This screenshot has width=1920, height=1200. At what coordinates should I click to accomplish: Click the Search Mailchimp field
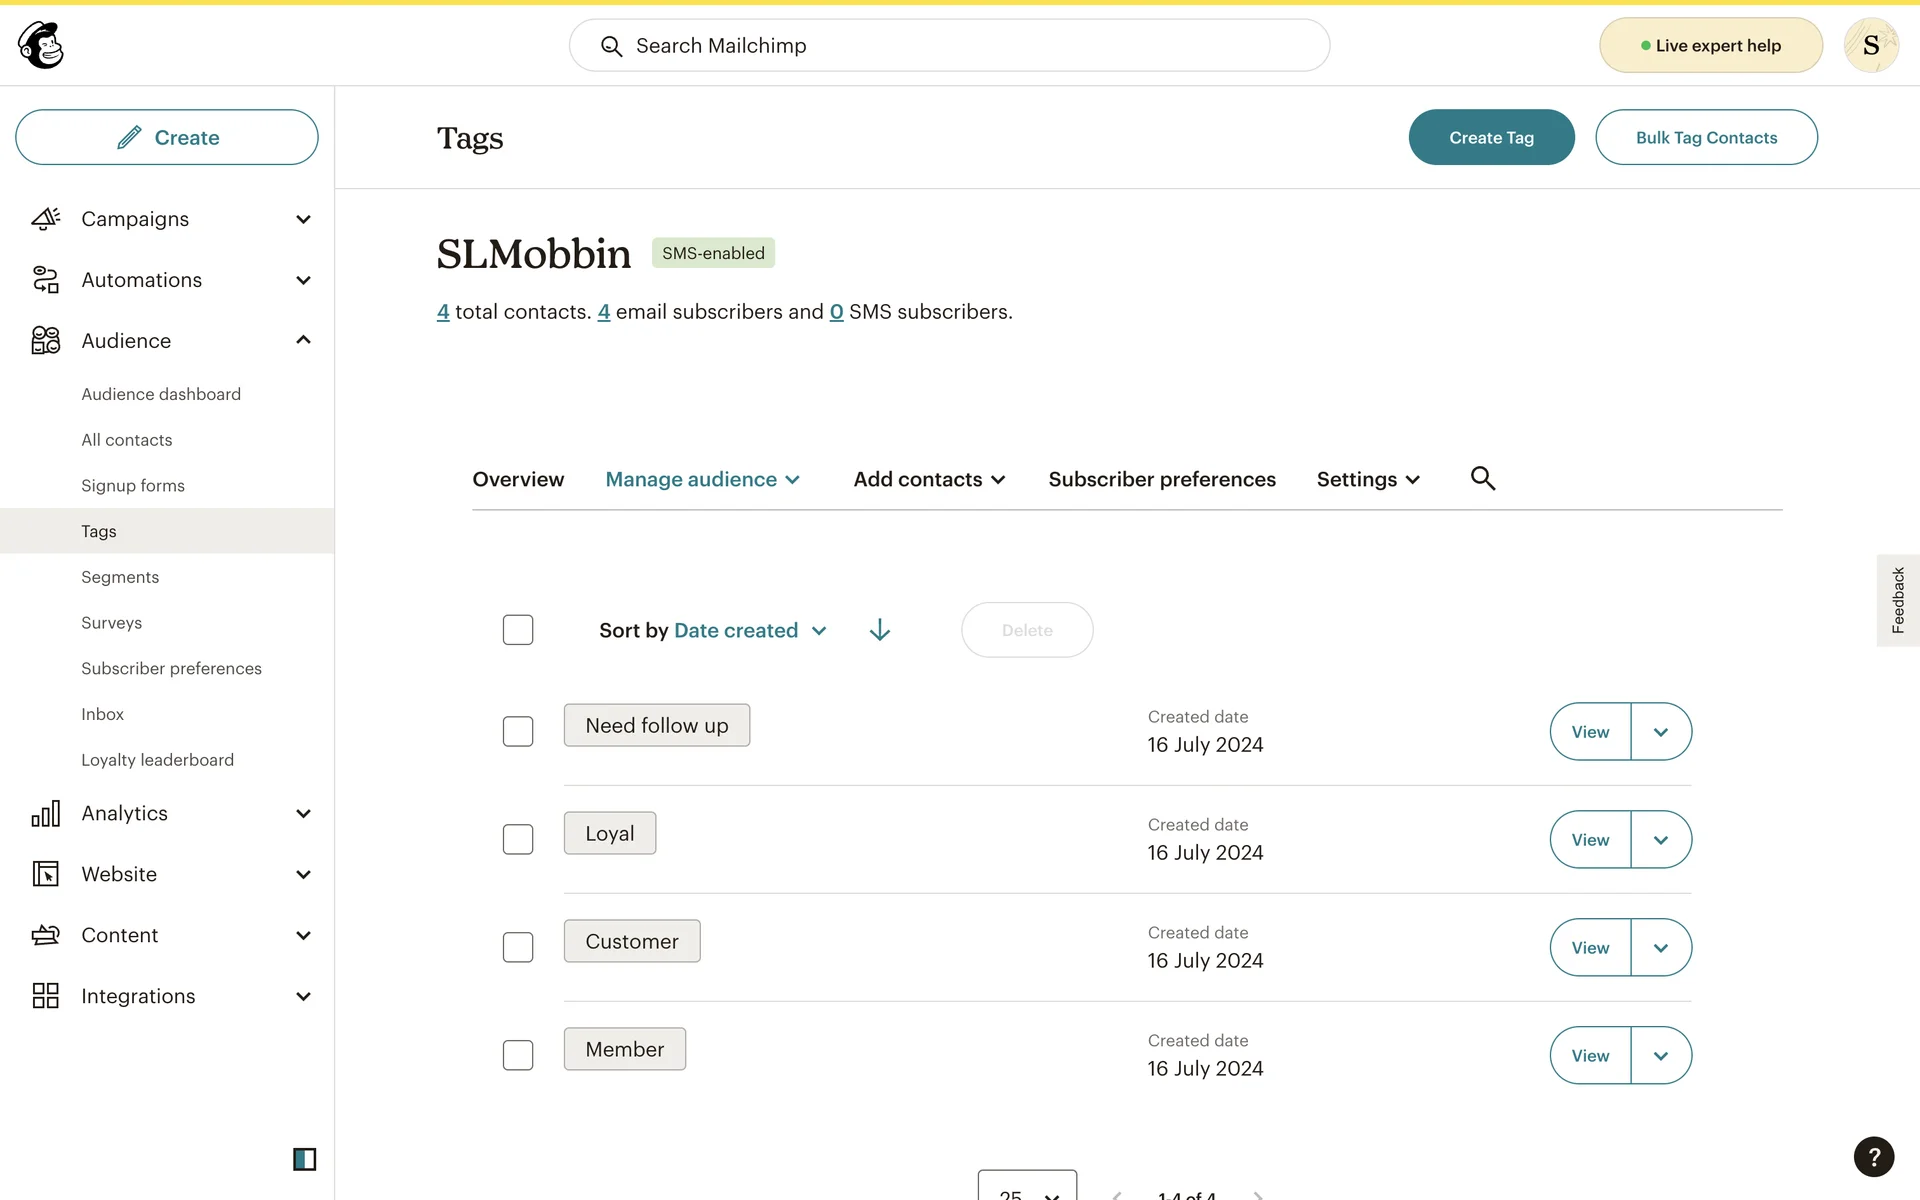[x=949, y=46]
